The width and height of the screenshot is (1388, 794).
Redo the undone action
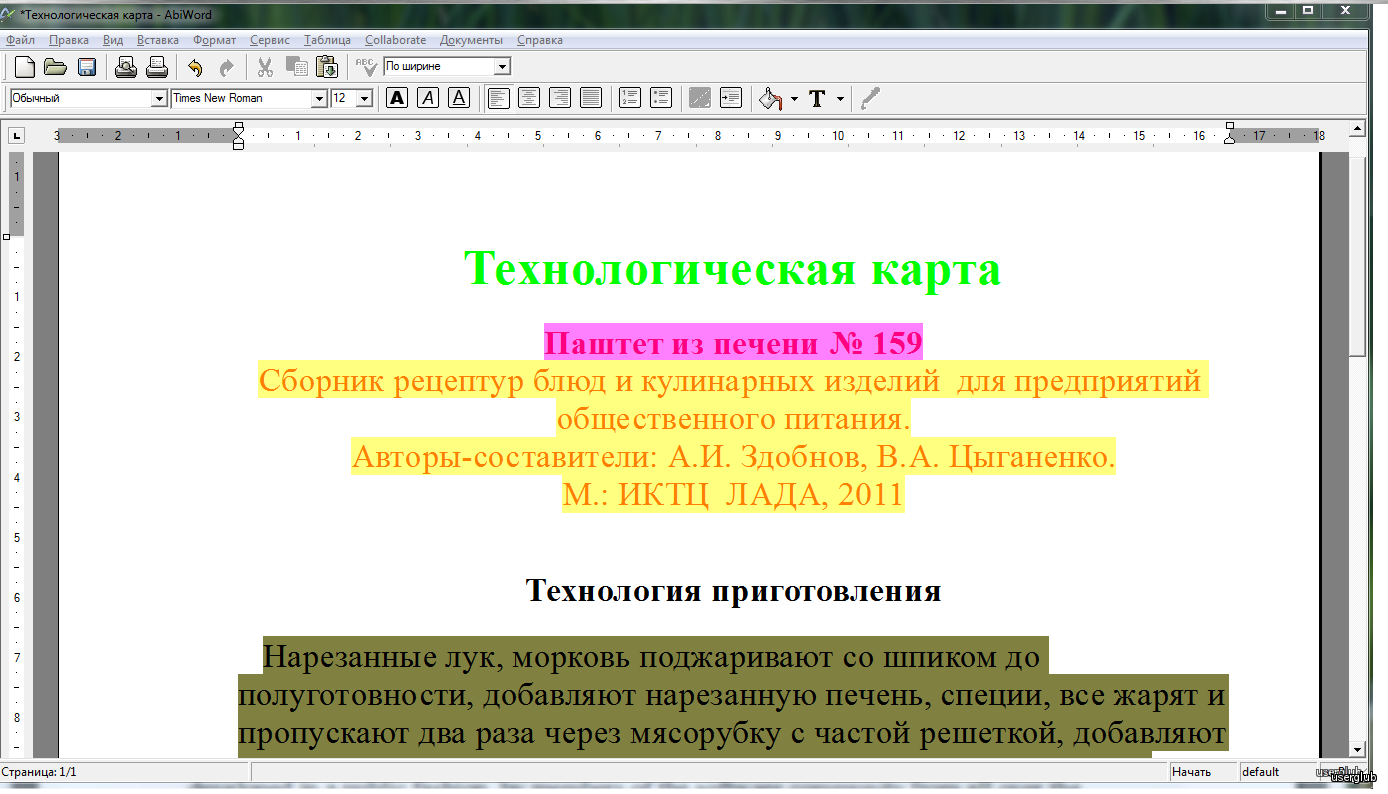[226, 67]
